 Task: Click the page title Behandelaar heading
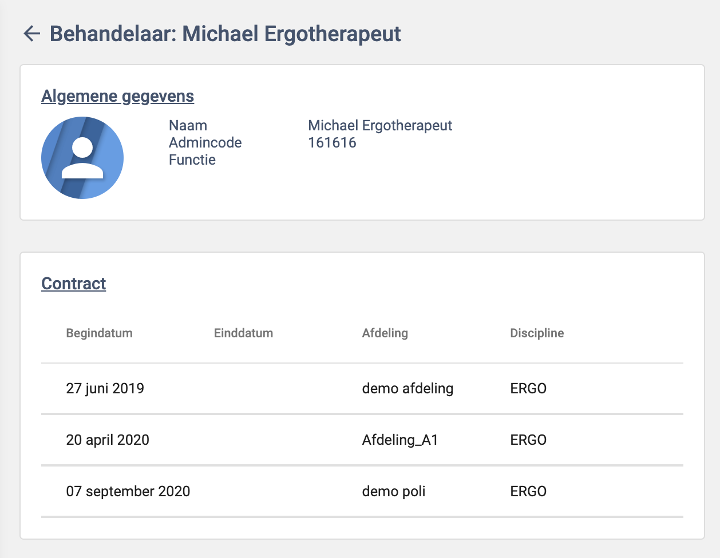point(225,34)
